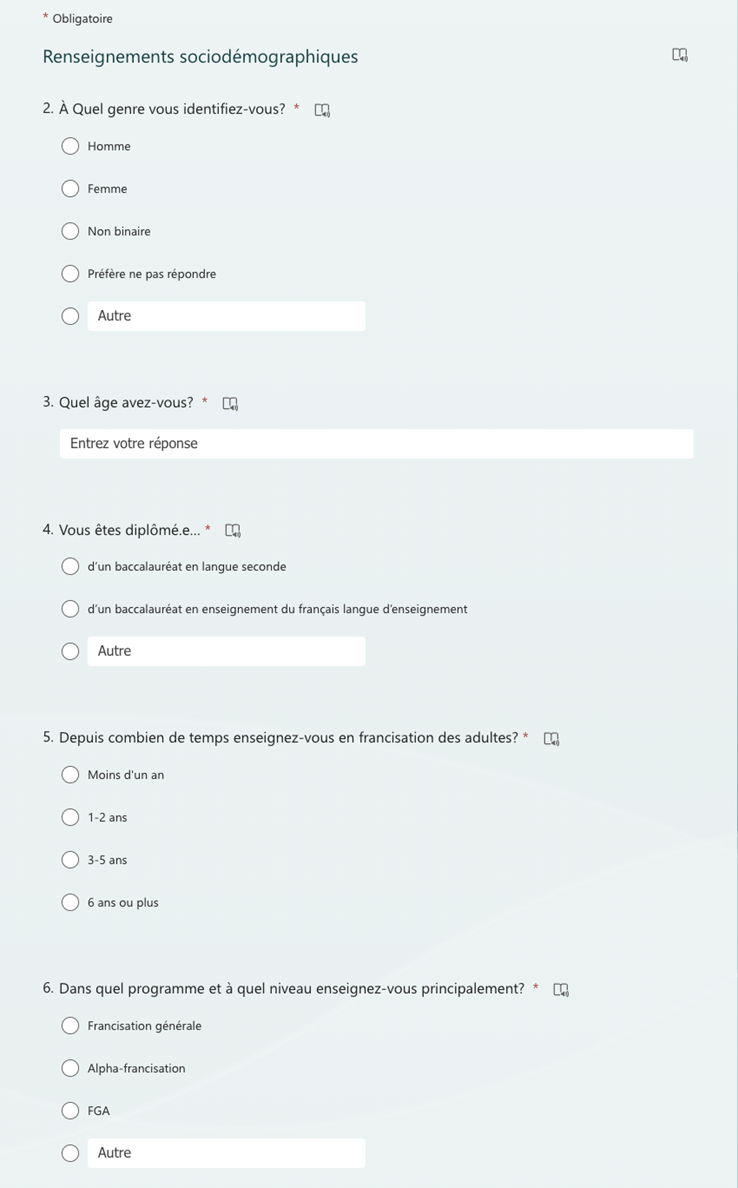Choose baccalauréat en enseignement du français option
This screenshot has height=1188, width=738.
(x=70, y=609)
